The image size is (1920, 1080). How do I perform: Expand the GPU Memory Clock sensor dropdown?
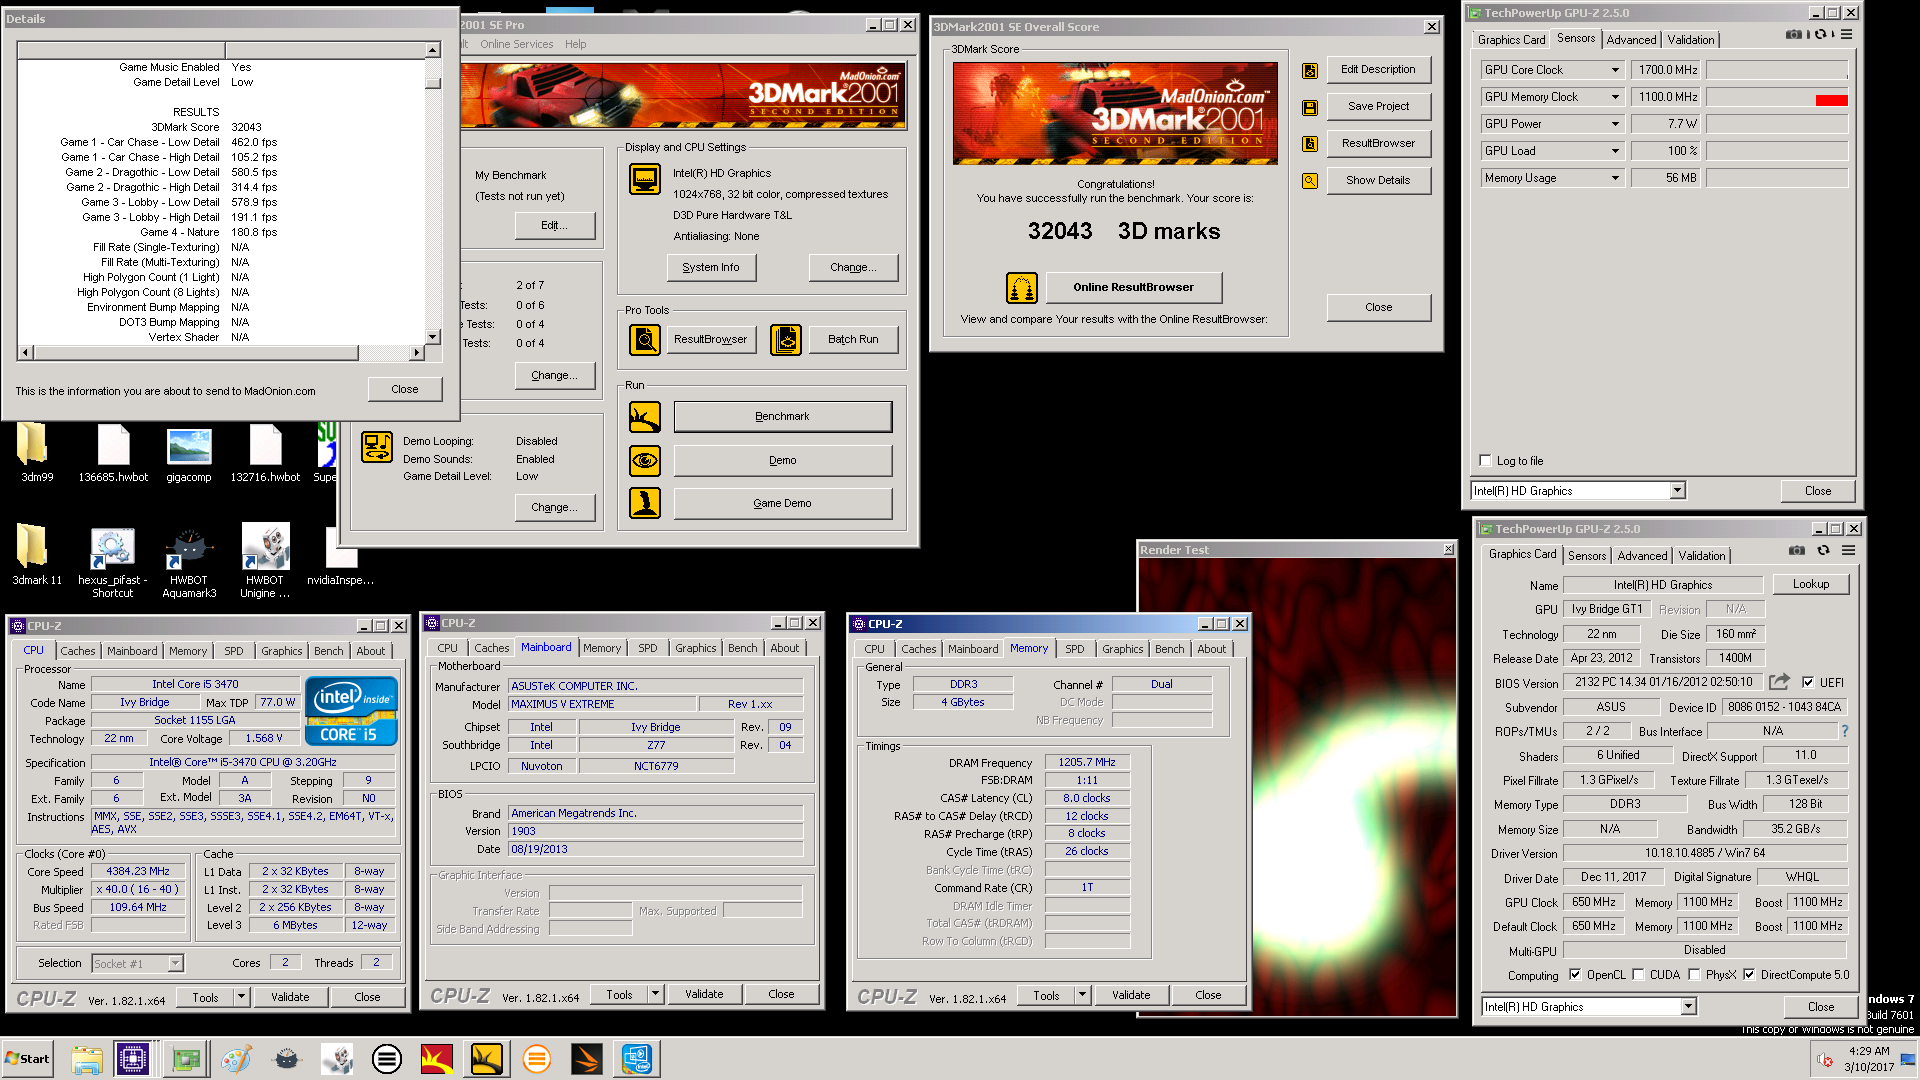click(x=1614, y=97)
